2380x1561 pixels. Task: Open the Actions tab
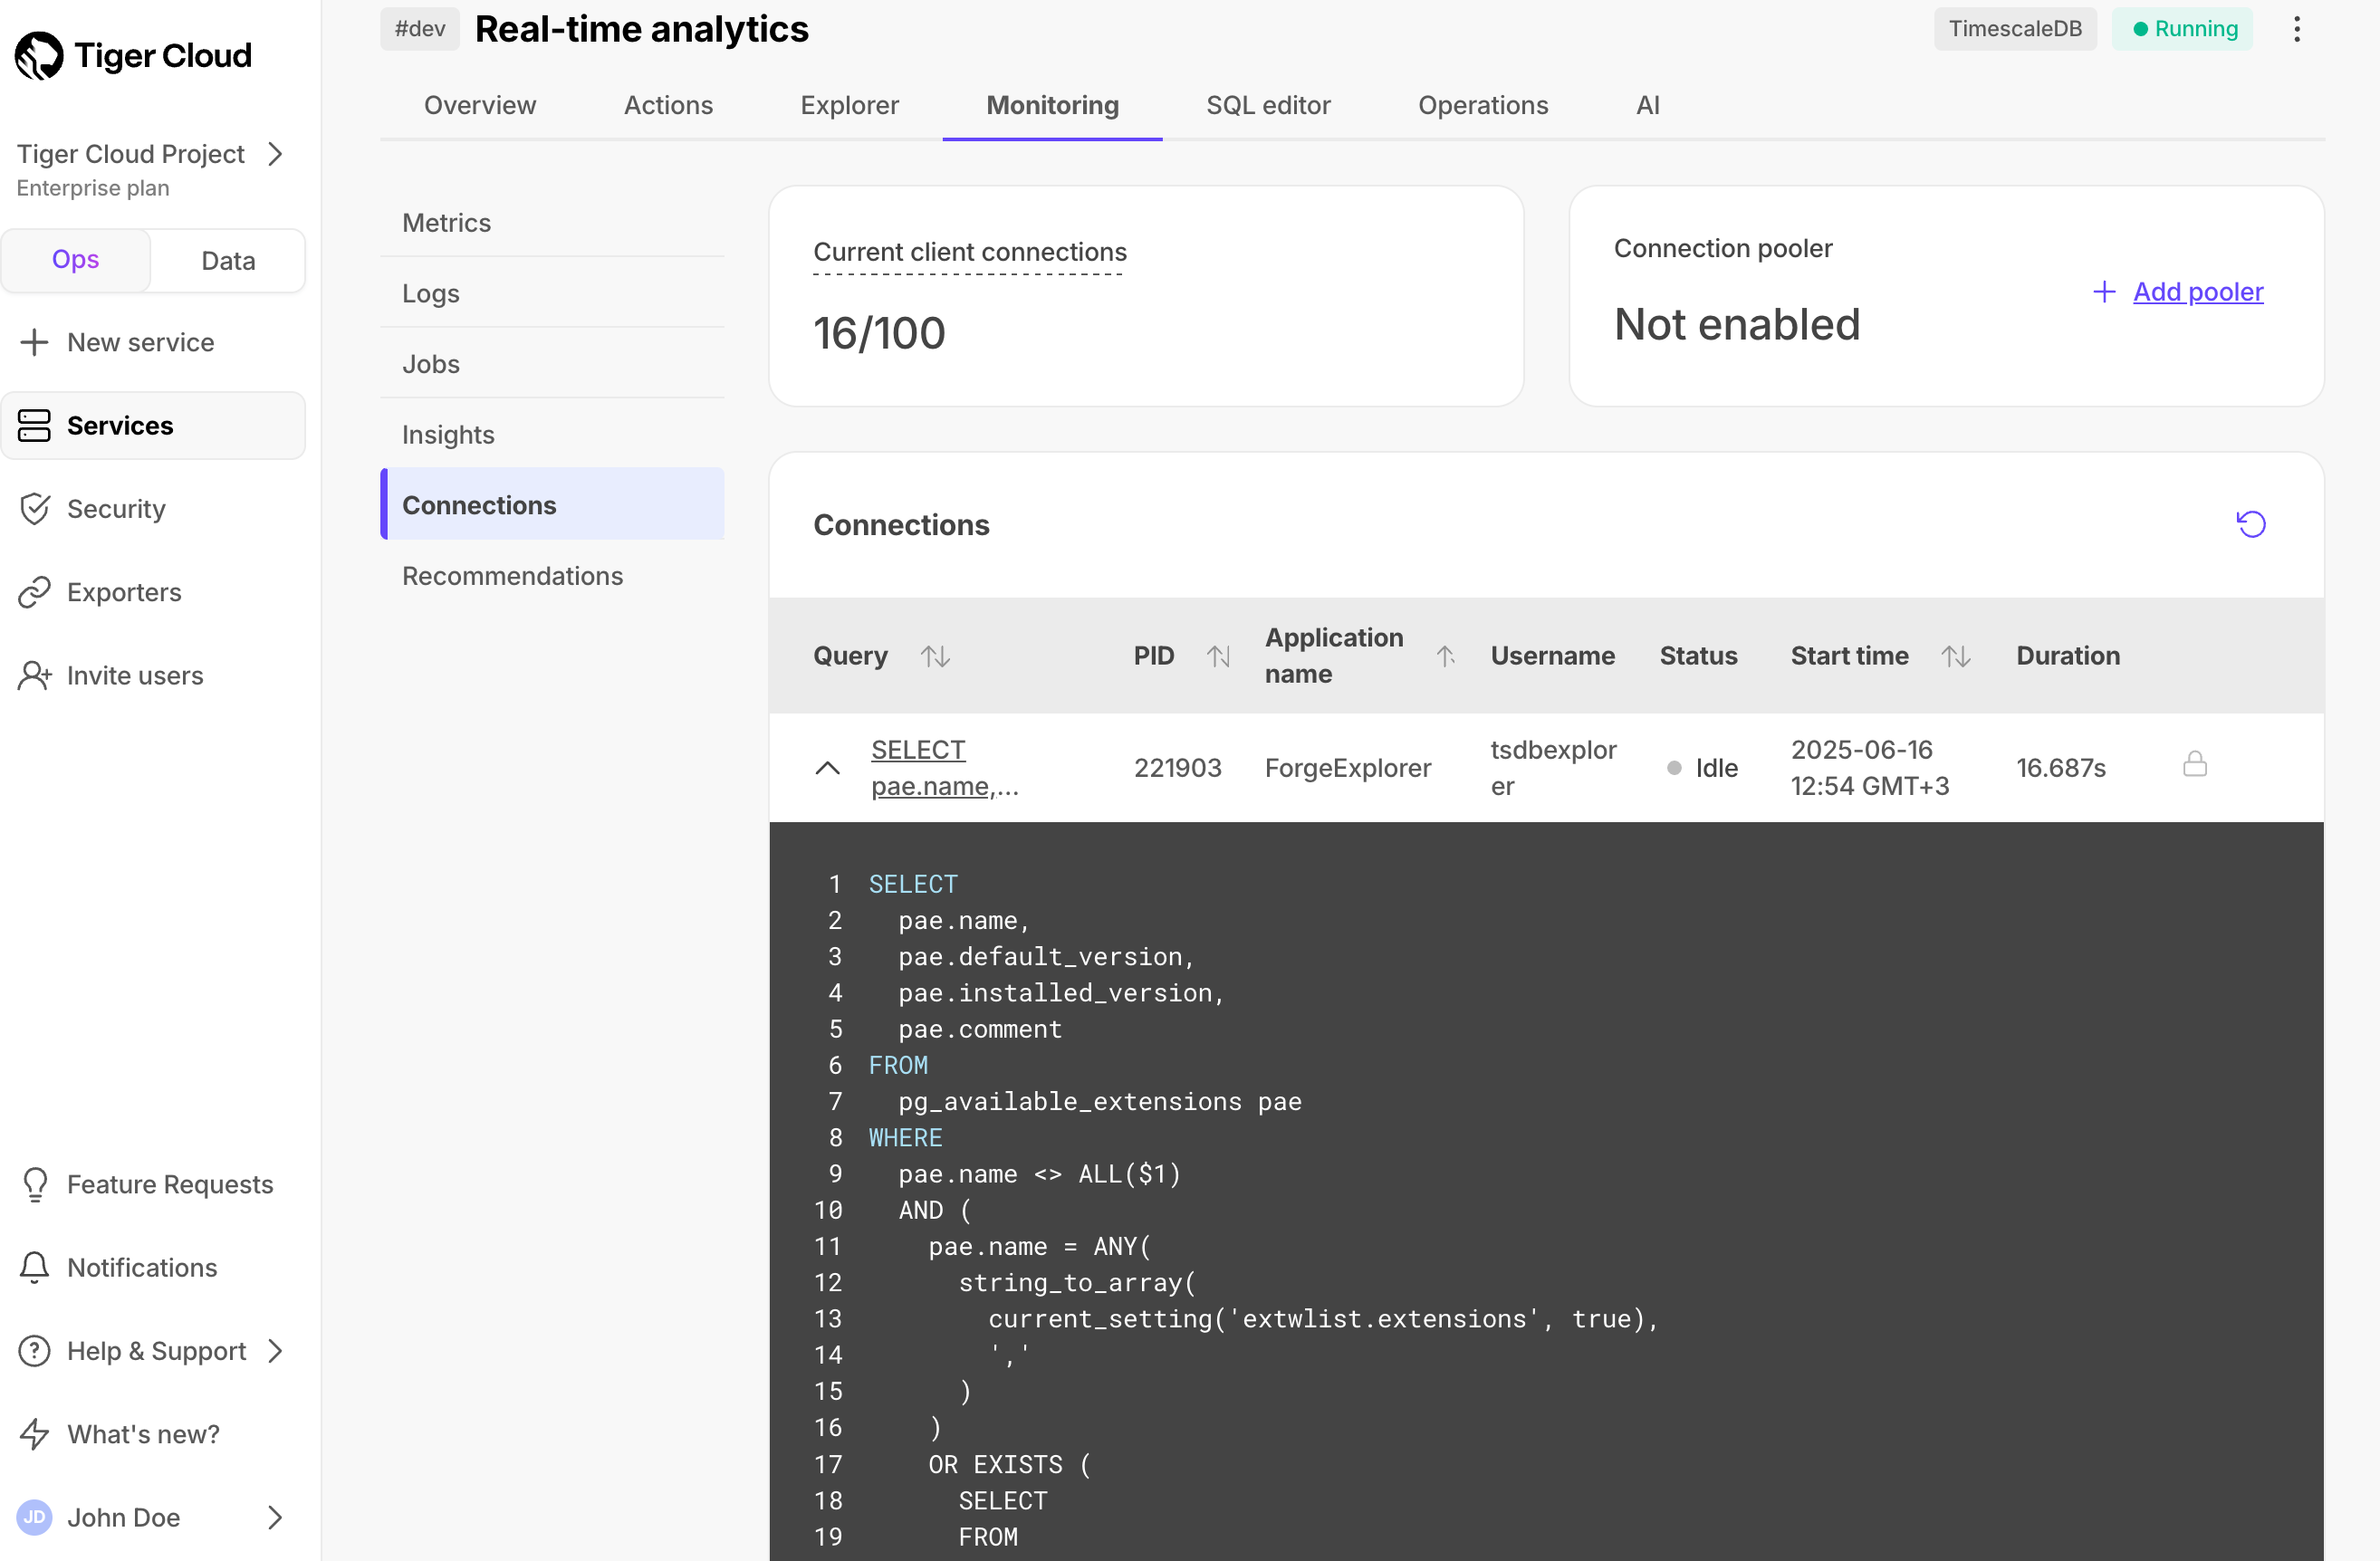[x=668, y=105]
